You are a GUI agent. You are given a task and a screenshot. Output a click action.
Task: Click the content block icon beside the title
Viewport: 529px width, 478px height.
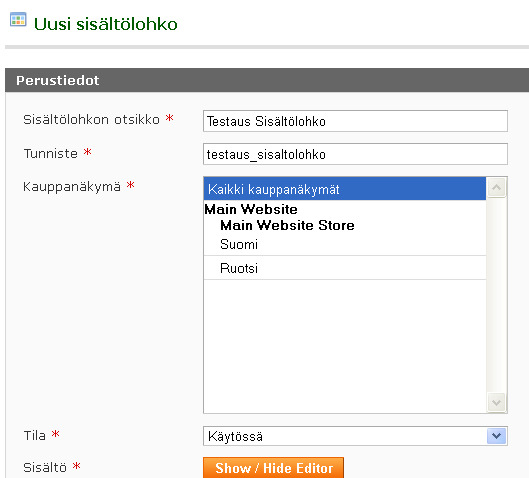coord(18,19)
